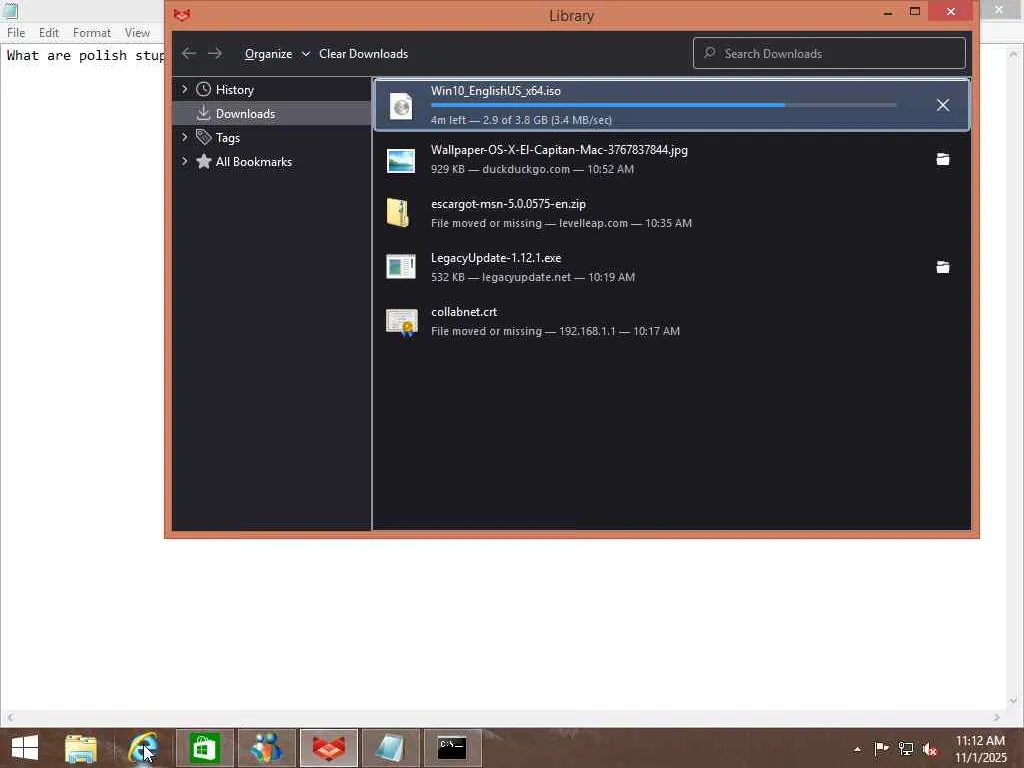The height and width of the screenshot is (768, 1024).
Task: Cancel the Win10_EnglishUS_x64.iso download
Action: click(942, 105)
